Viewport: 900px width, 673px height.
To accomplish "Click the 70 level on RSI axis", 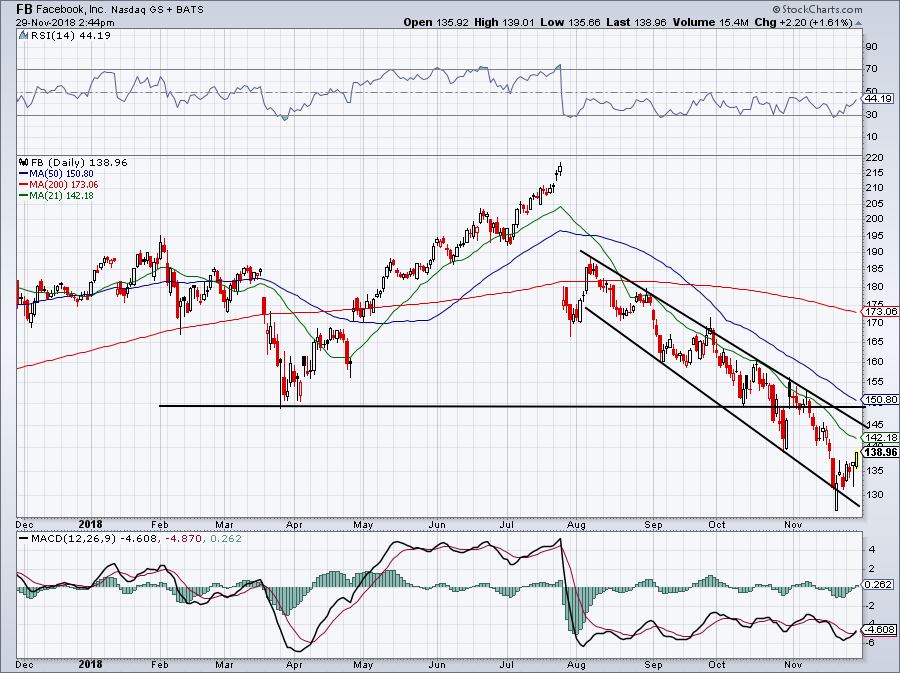I will [871, 69].
